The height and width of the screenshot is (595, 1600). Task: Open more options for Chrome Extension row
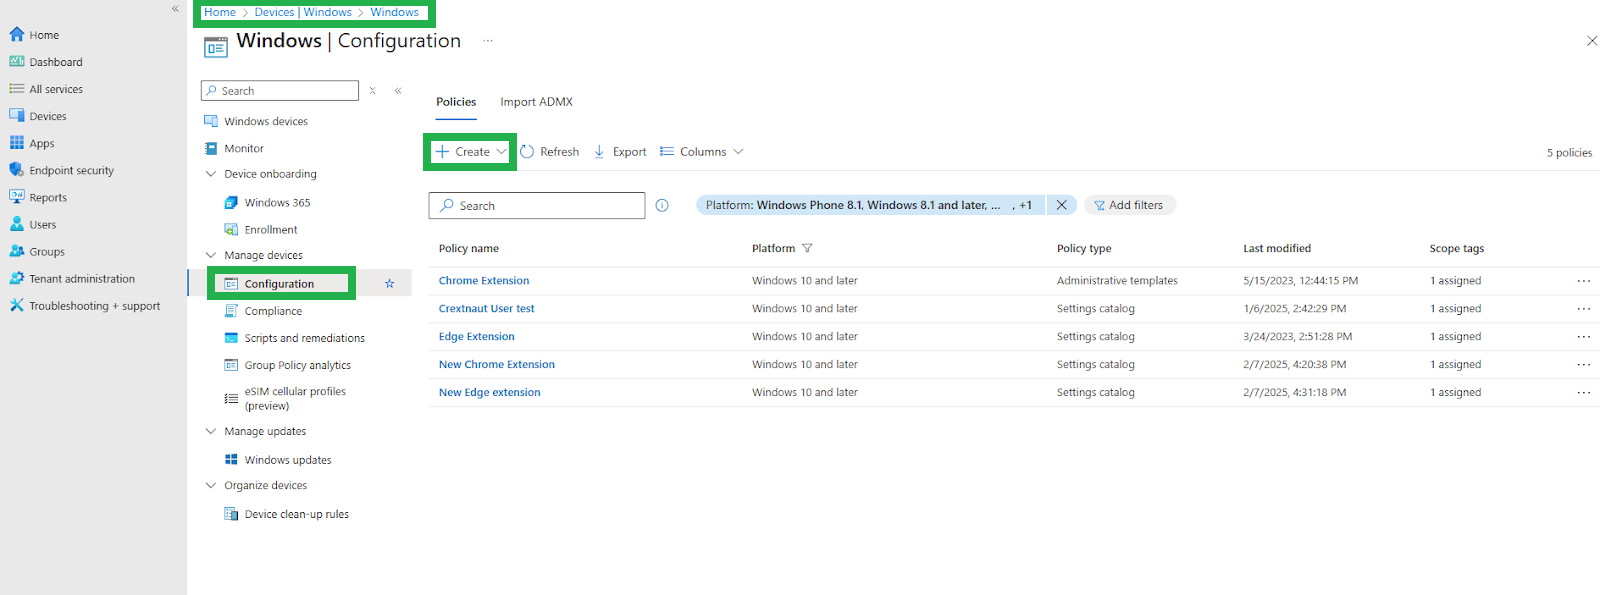[x=1584, y=281]
